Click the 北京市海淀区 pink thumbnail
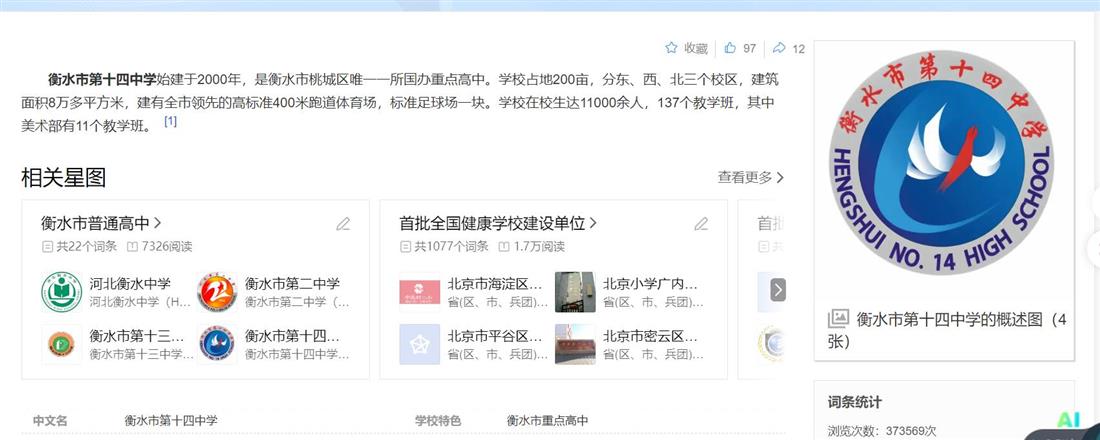The image size is (1100, 440). [420, 292]
